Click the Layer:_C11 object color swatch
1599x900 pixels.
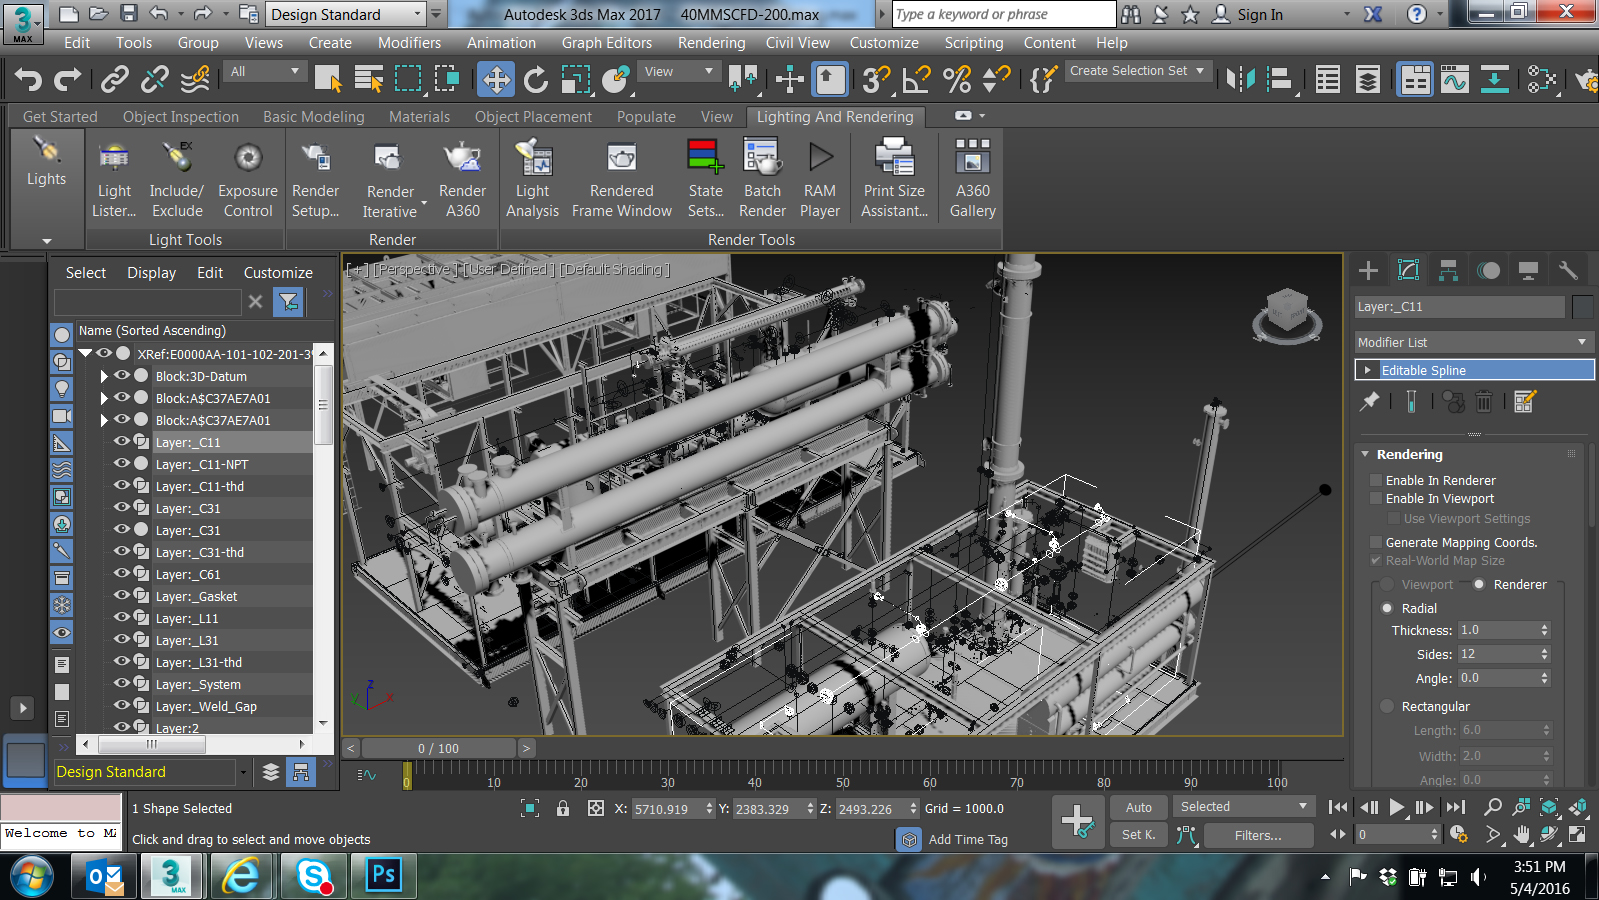[x=1582, y=307]
